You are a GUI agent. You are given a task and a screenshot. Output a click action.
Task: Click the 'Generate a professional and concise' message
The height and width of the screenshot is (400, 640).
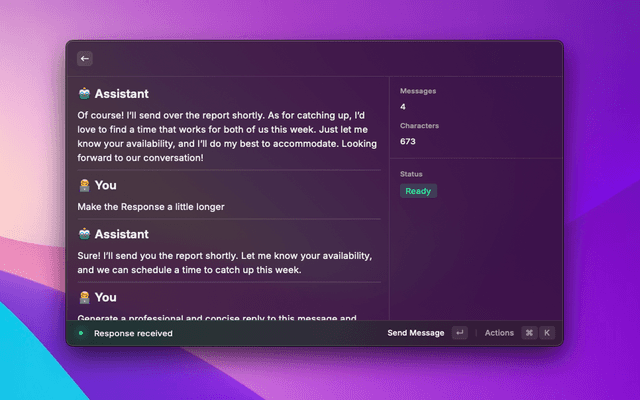[x=217, y=319]
